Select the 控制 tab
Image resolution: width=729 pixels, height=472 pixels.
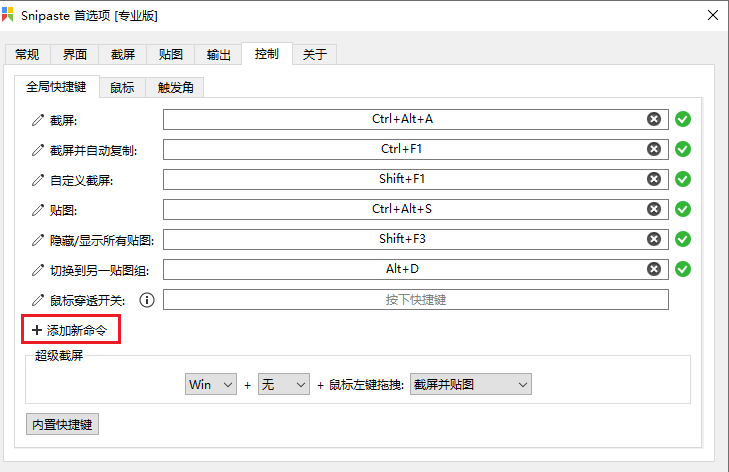tap(267, 53)
